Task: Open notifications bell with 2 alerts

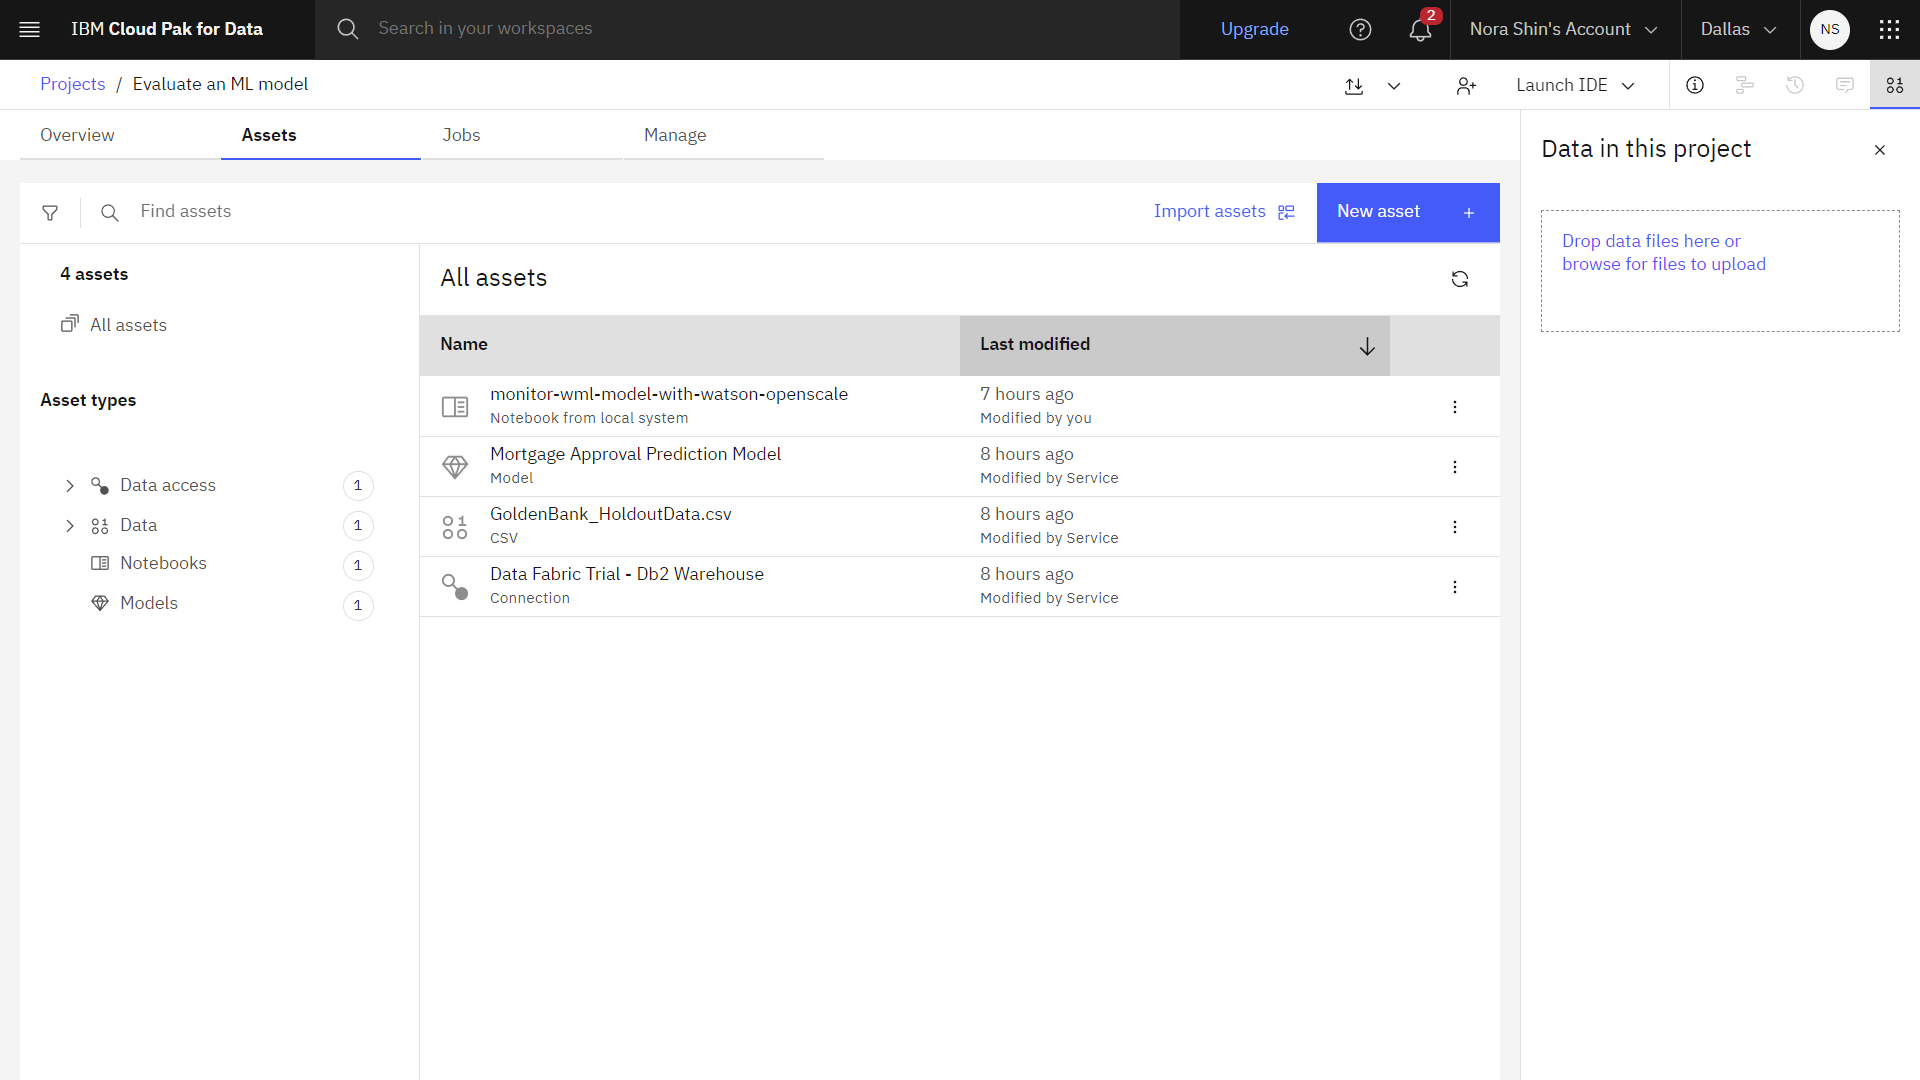Action: [1421, 30]
